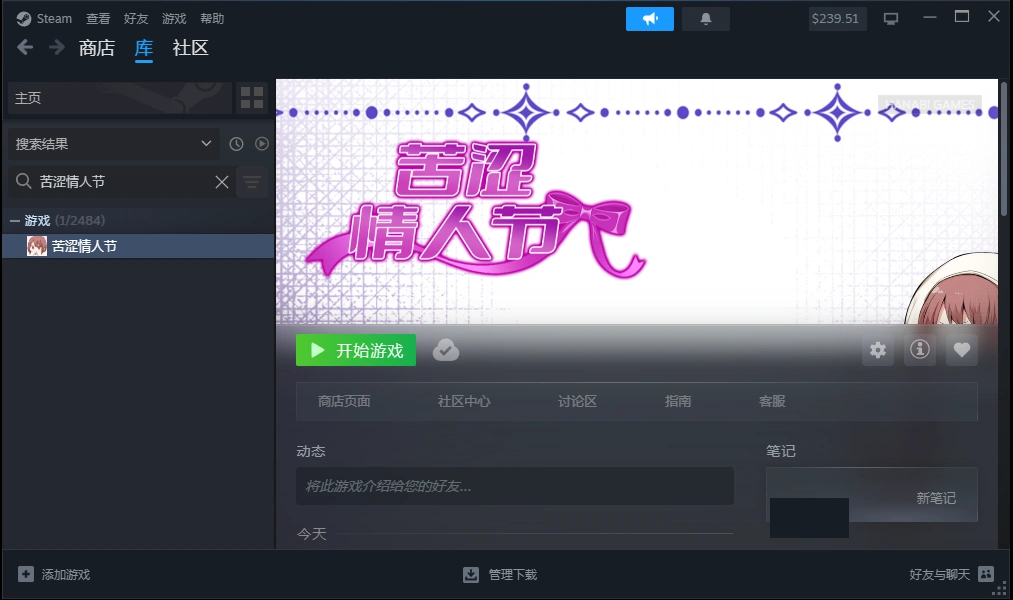Viewport: 1013px width, 600px height.
Task: Expand the 搜索结果 dropdown
Action: (114, 143)
